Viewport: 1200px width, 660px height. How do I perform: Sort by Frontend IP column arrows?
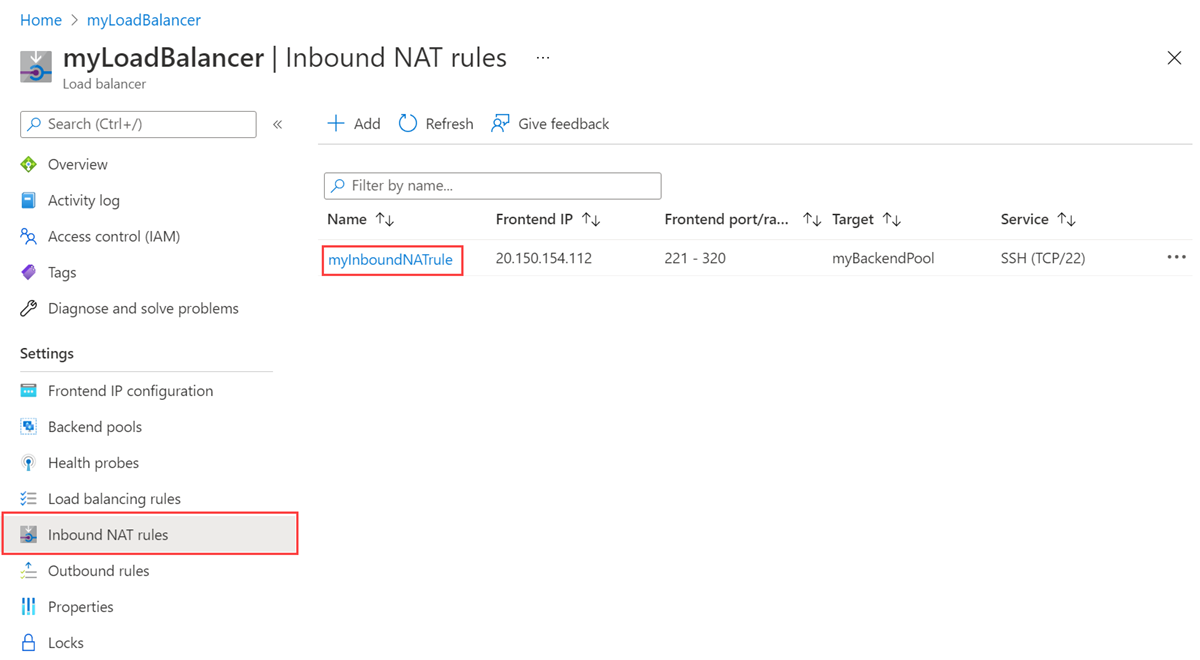591,220
